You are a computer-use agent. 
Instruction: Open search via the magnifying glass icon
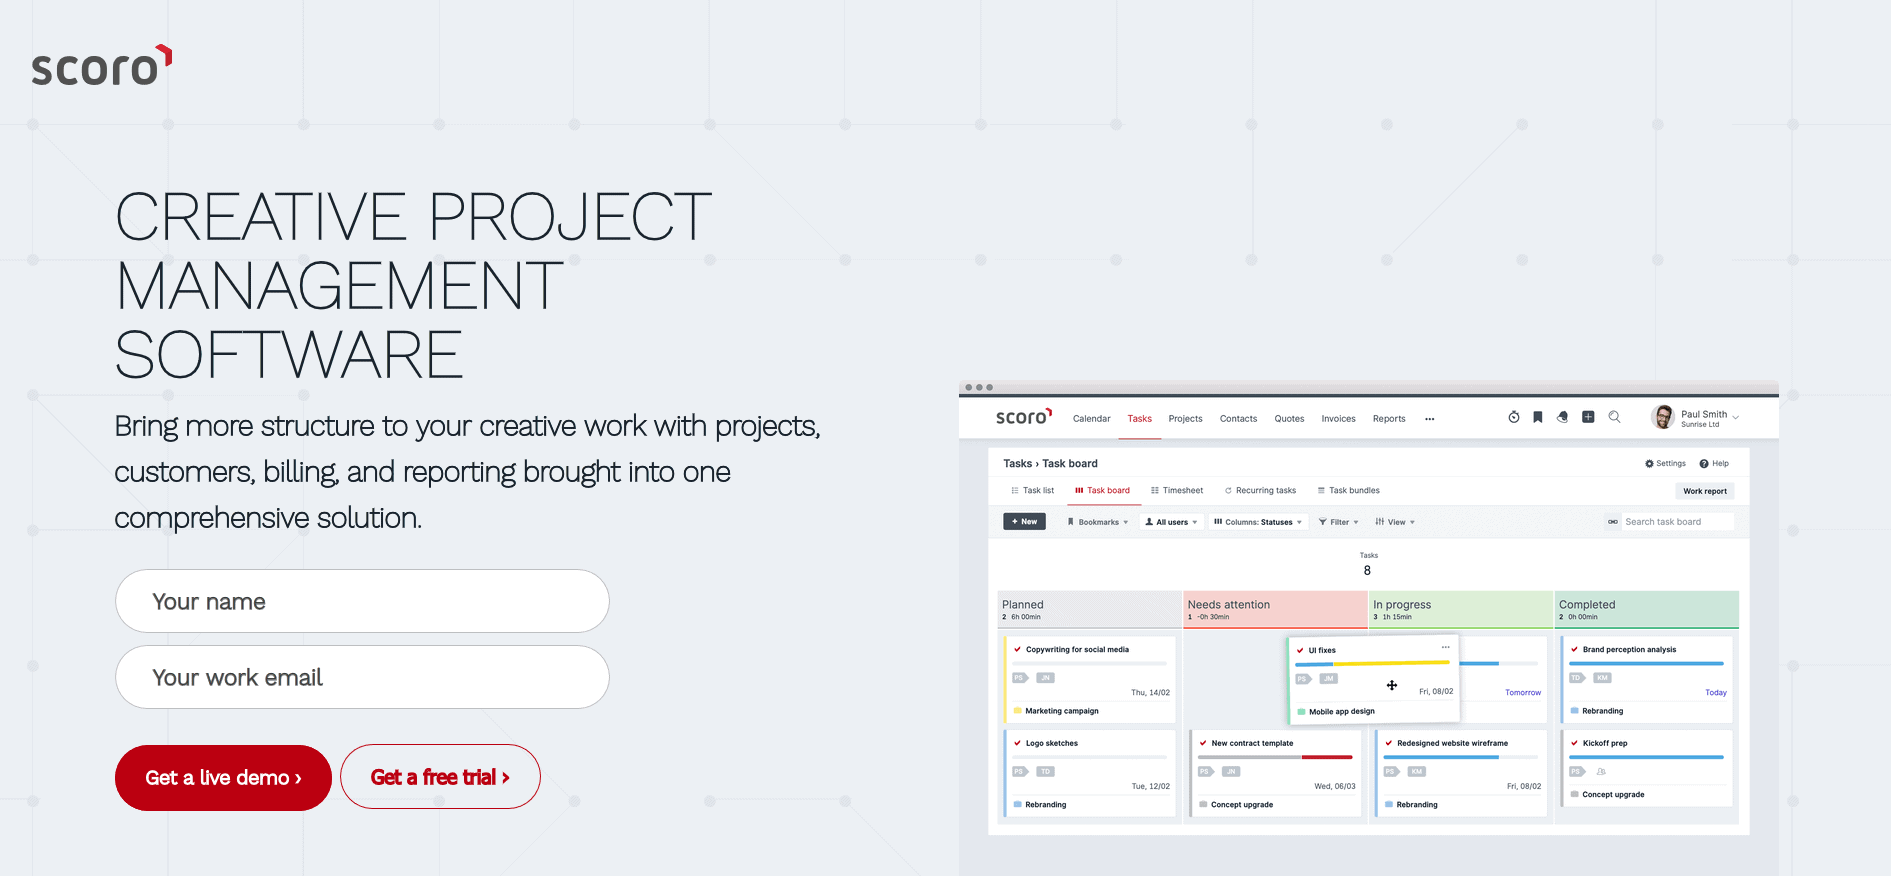tap(1614, 417)
